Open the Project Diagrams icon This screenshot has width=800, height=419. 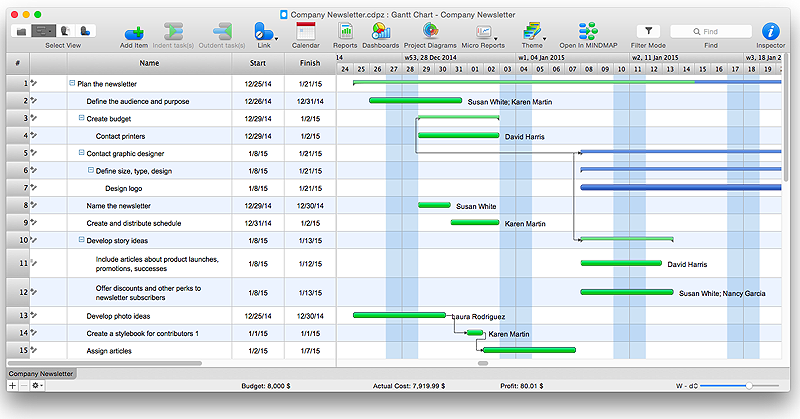(430, 32)
